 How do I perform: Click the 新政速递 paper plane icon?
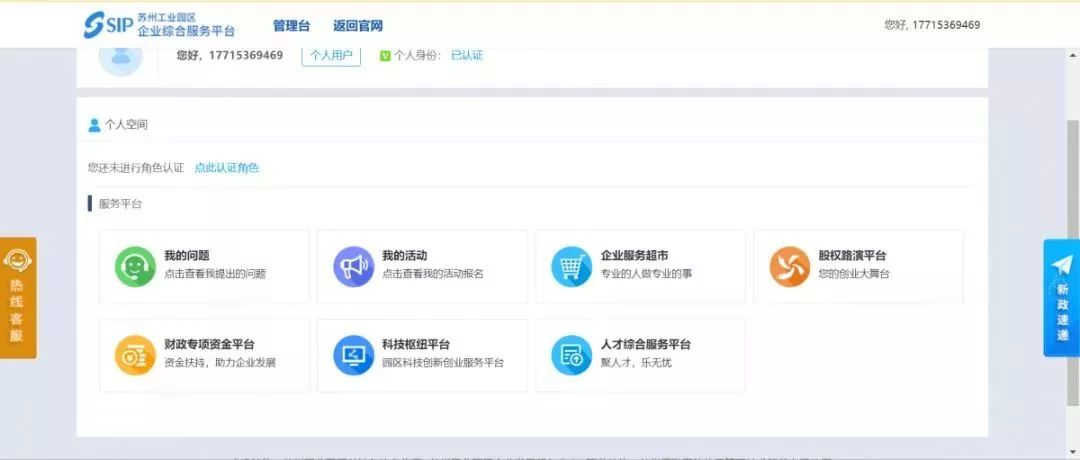point(1062,265)
